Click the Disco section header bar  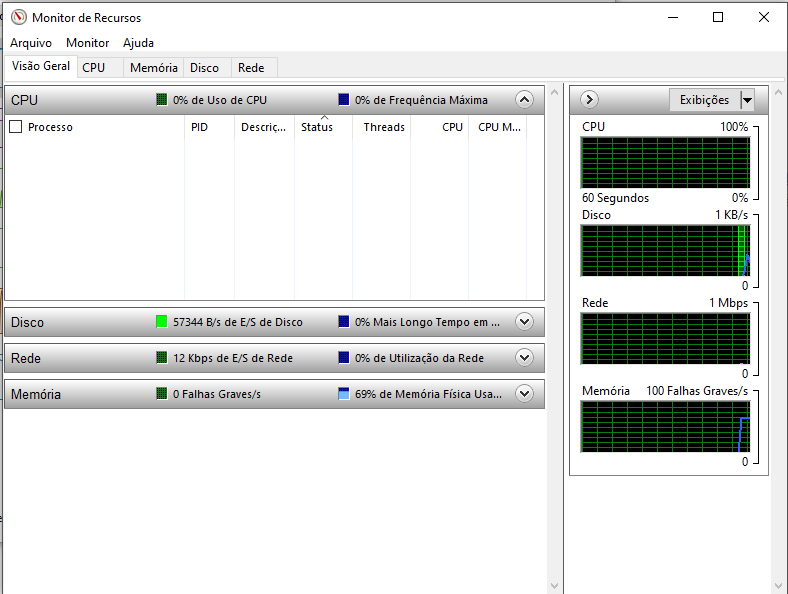click(274, 322)
